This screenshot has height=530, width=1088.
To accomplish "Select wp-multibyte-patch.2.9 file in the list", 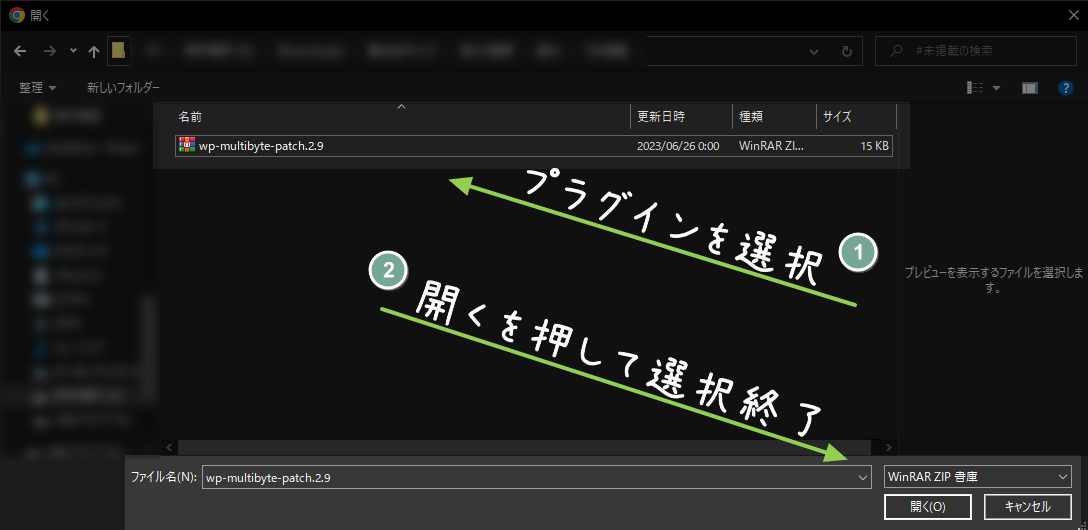I will click(534, 146).
